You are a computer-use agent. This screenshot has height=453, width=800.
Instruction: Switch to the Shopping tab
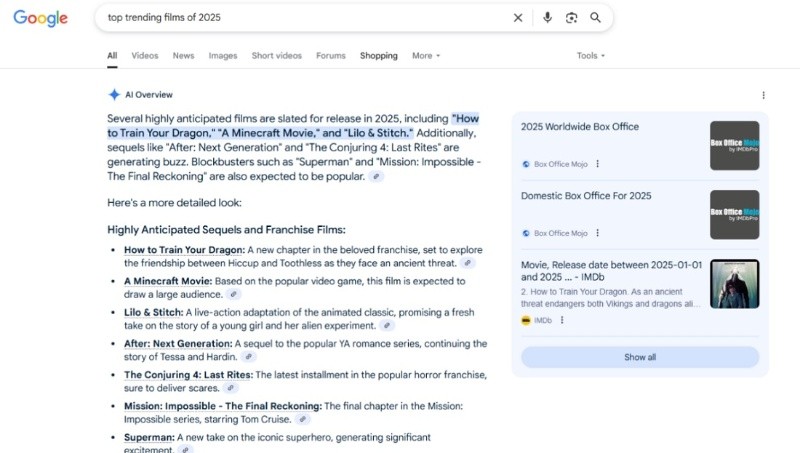click(x=379, y=56)
